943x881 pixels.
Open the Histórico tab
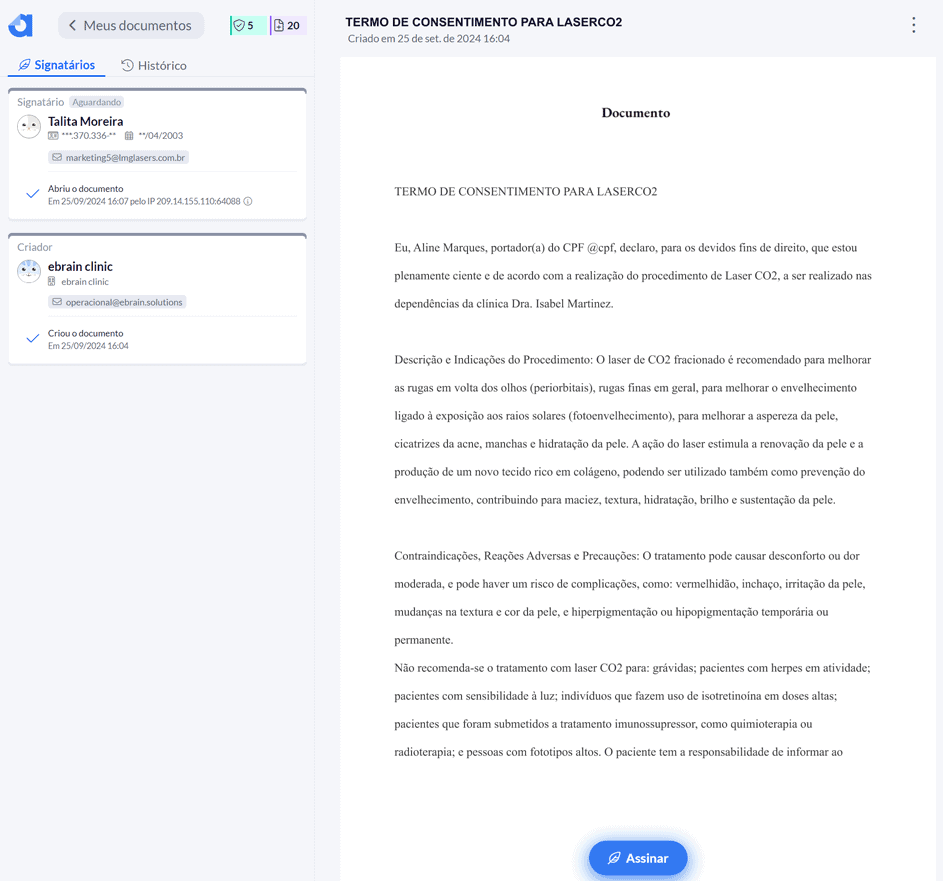click(154, 65)
